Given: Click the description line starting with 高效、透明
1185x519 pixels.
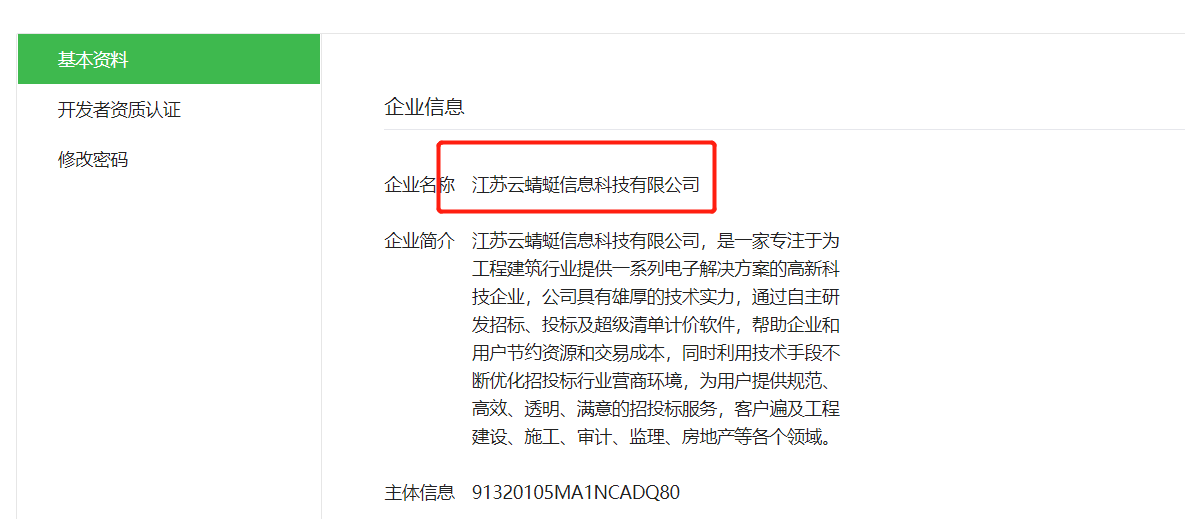Looking at the screenshot, I should pyautogui.click(x=655, y=409).
